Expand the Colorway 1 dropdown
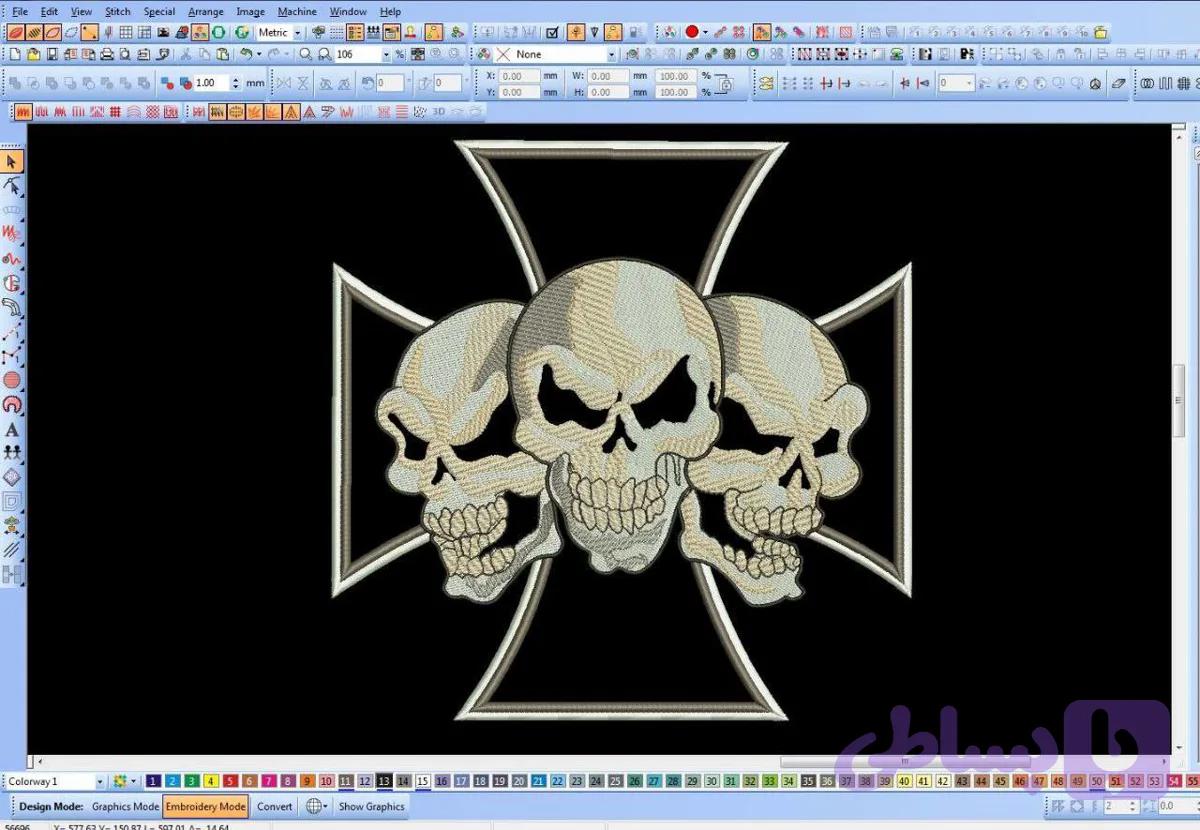Viewport: 1200px width, 830px height. click(100, 781)
